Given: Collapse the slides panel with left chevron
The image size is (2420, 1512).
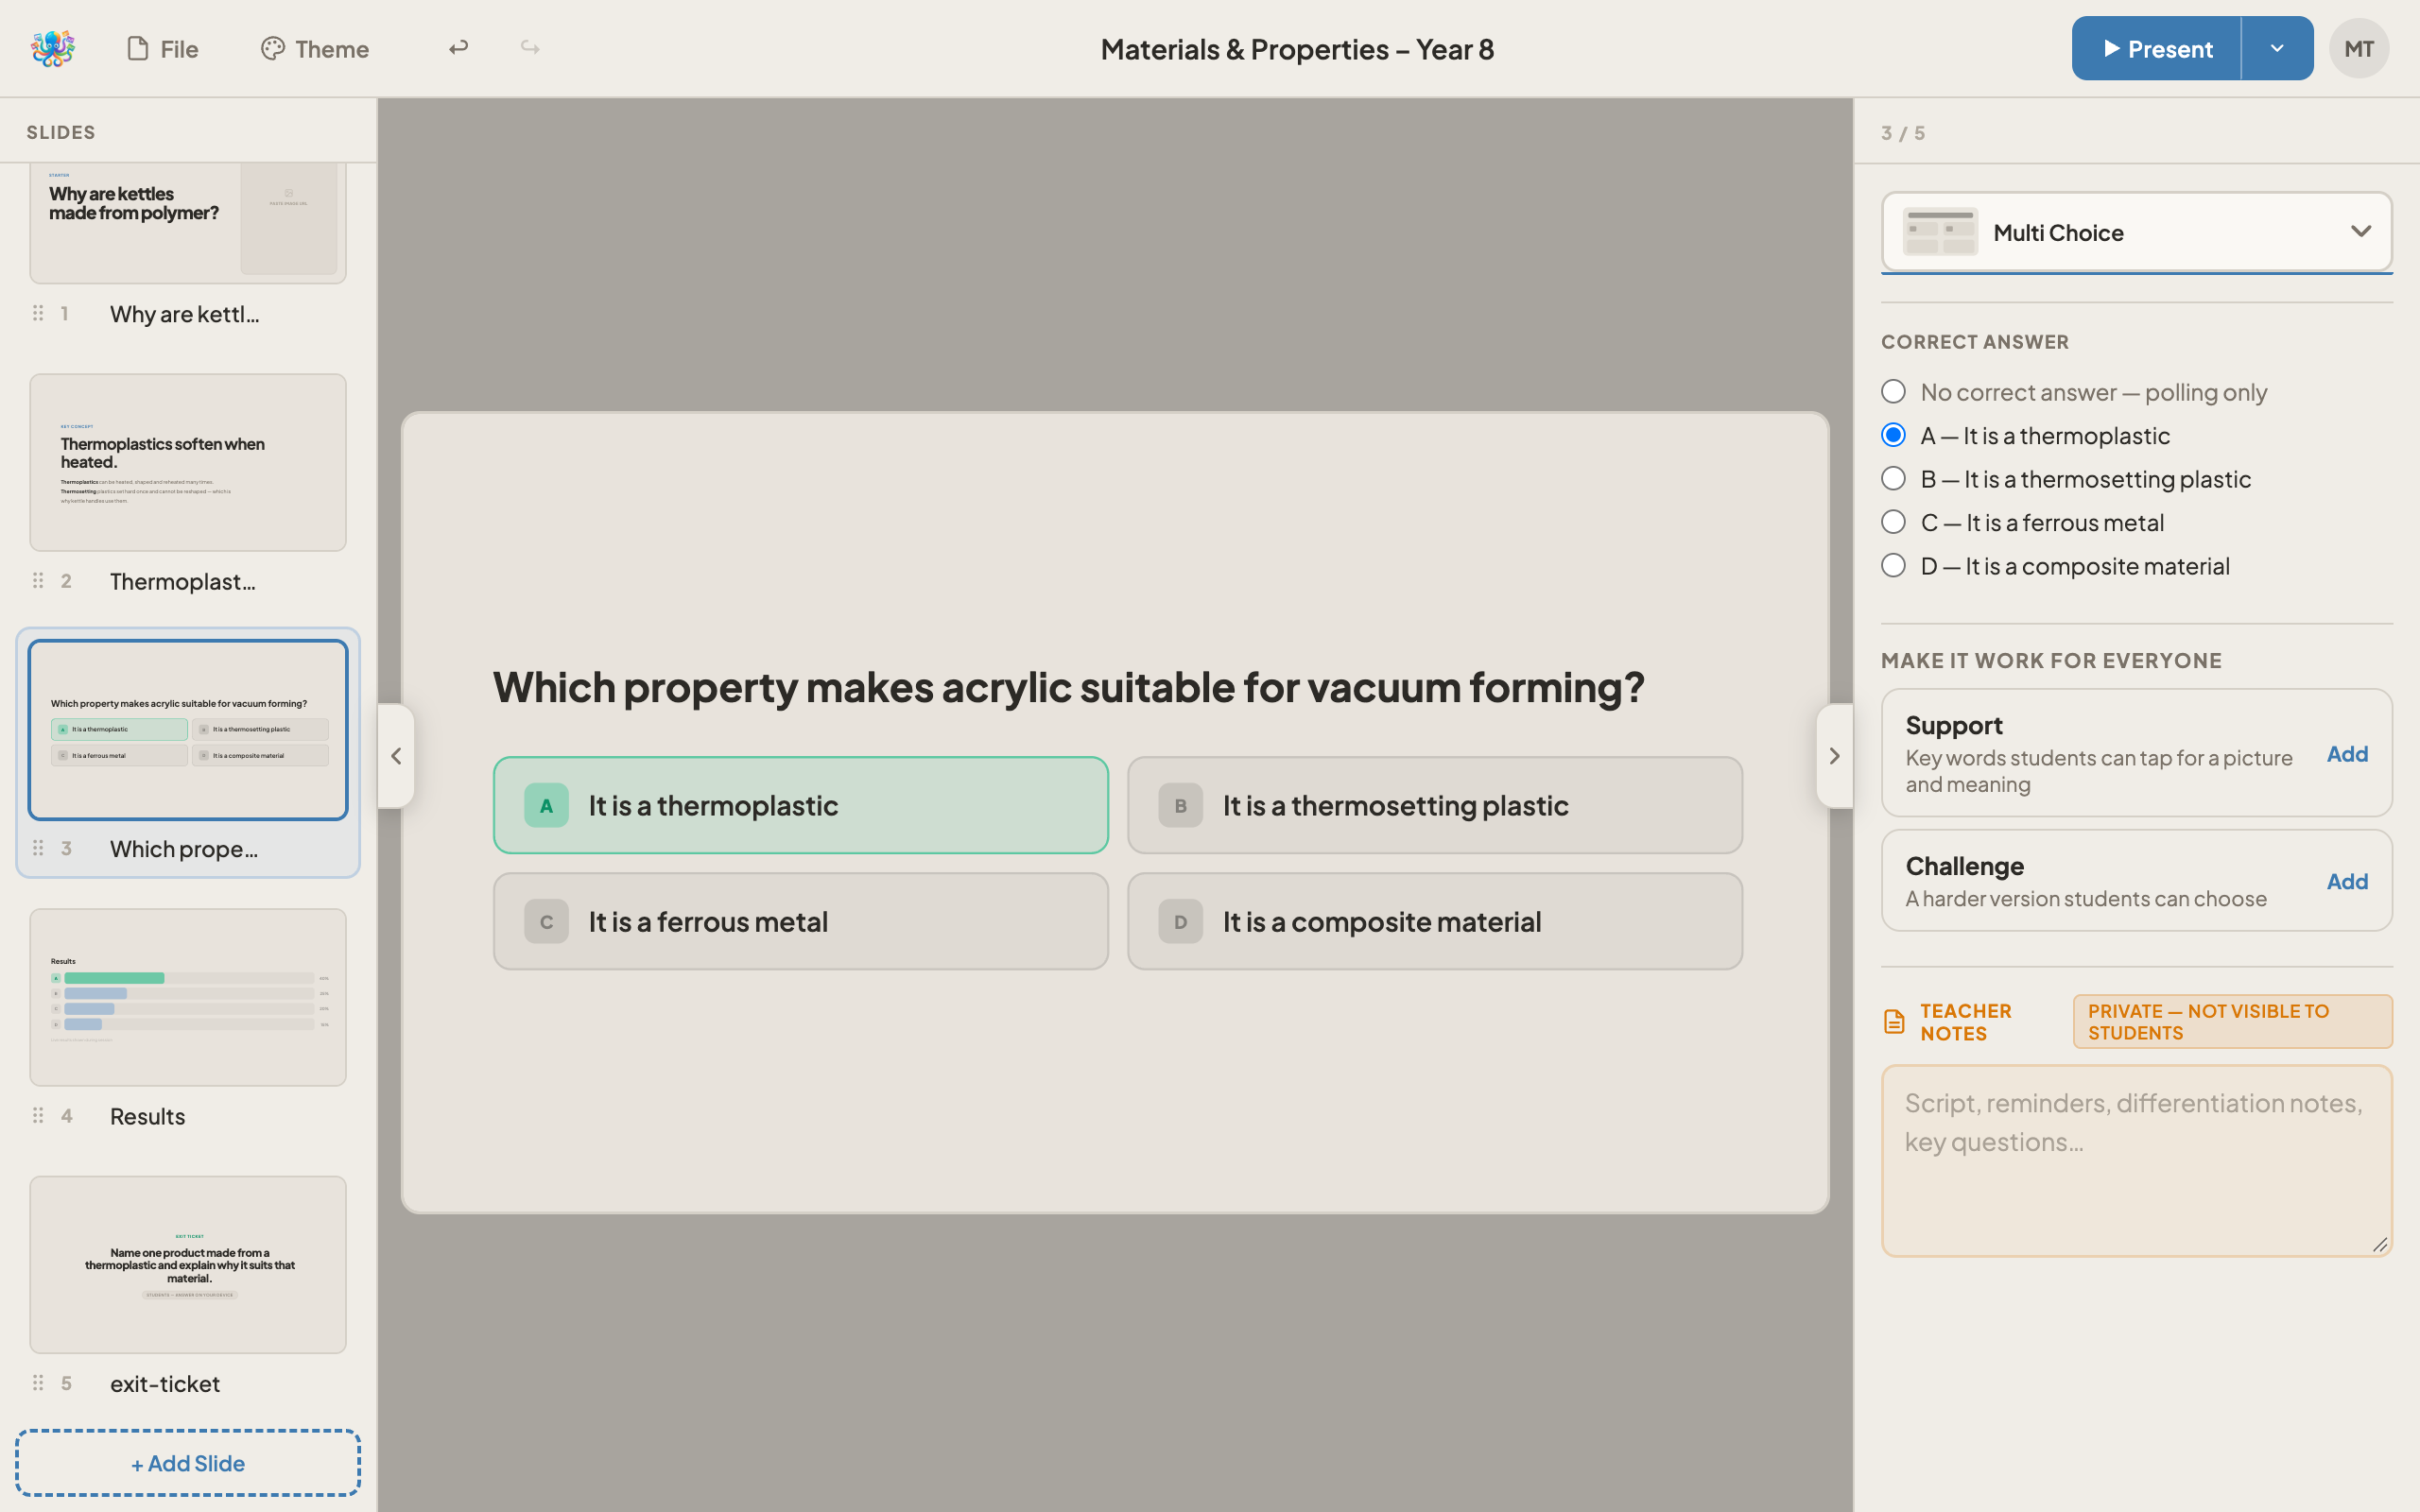Looking at the screenshot, I should pyautogui.click(x=396, y=756).
